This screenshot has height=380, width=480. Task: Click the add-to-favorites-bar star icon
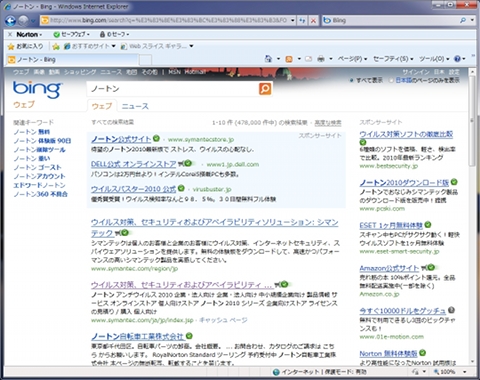pos(56,46)
